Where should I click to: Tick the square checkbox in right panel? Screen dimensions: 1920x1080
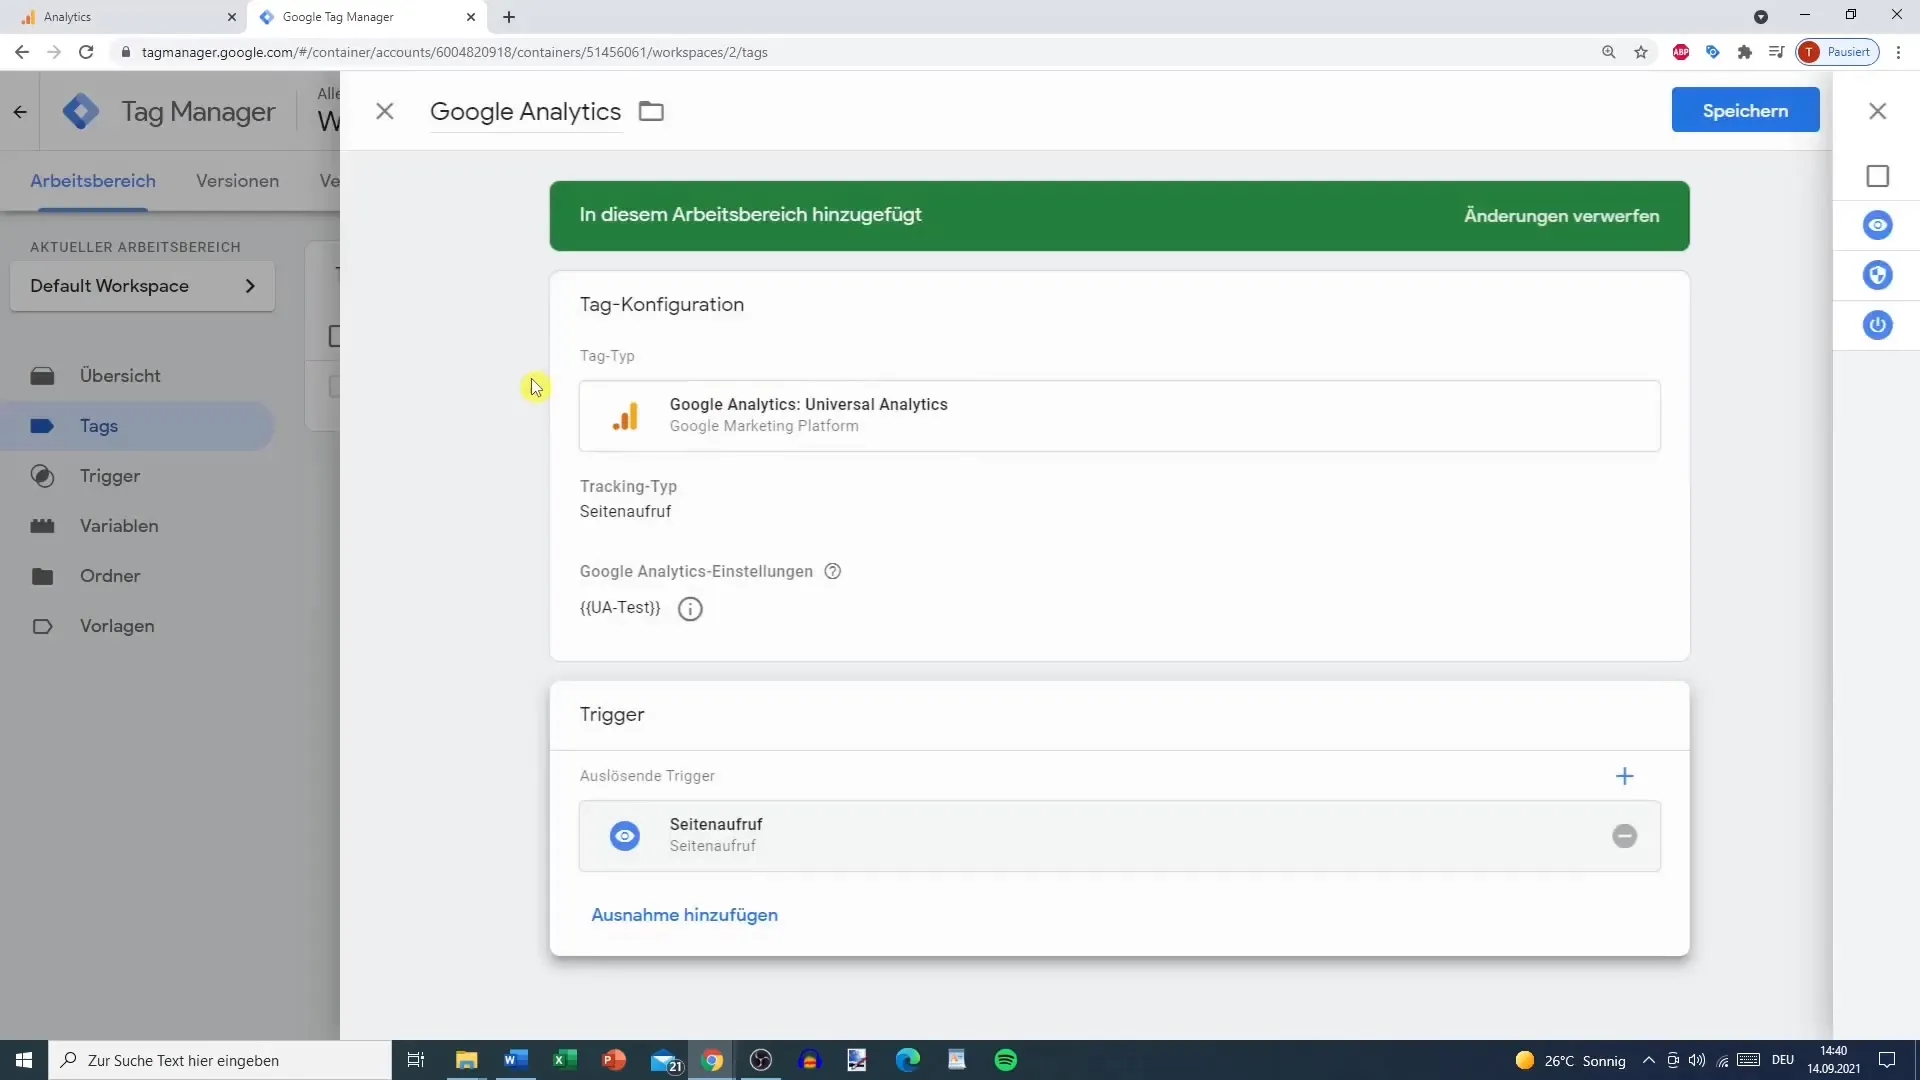(x=1877, y=176)
